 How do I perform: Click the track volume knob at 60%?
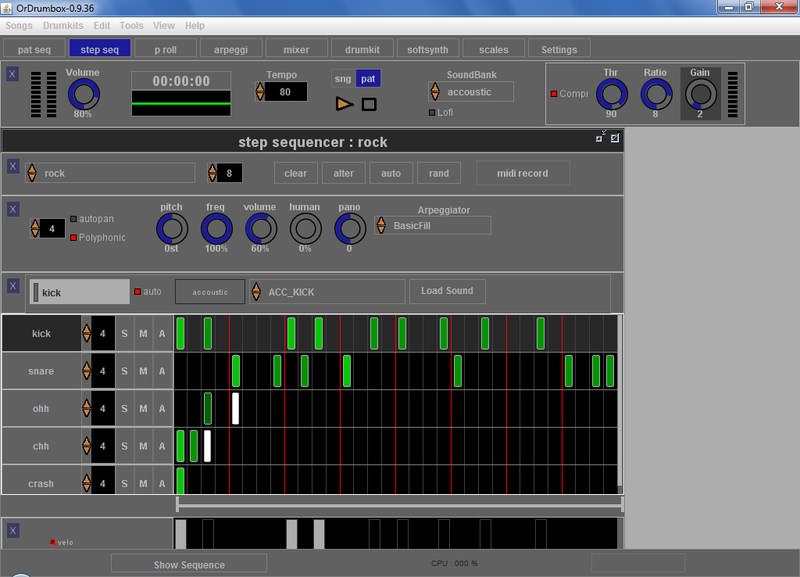(261, 229)
